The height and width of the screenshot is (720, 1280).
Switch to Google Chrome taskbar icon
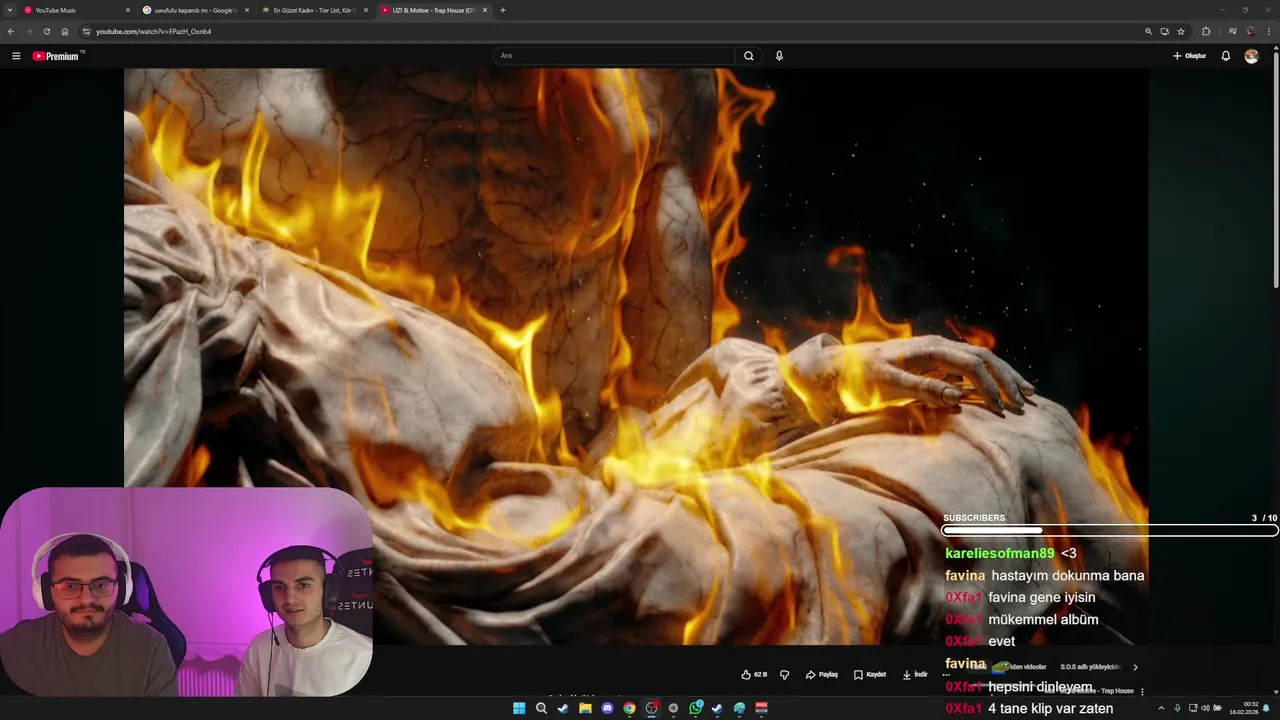(629, 708)
